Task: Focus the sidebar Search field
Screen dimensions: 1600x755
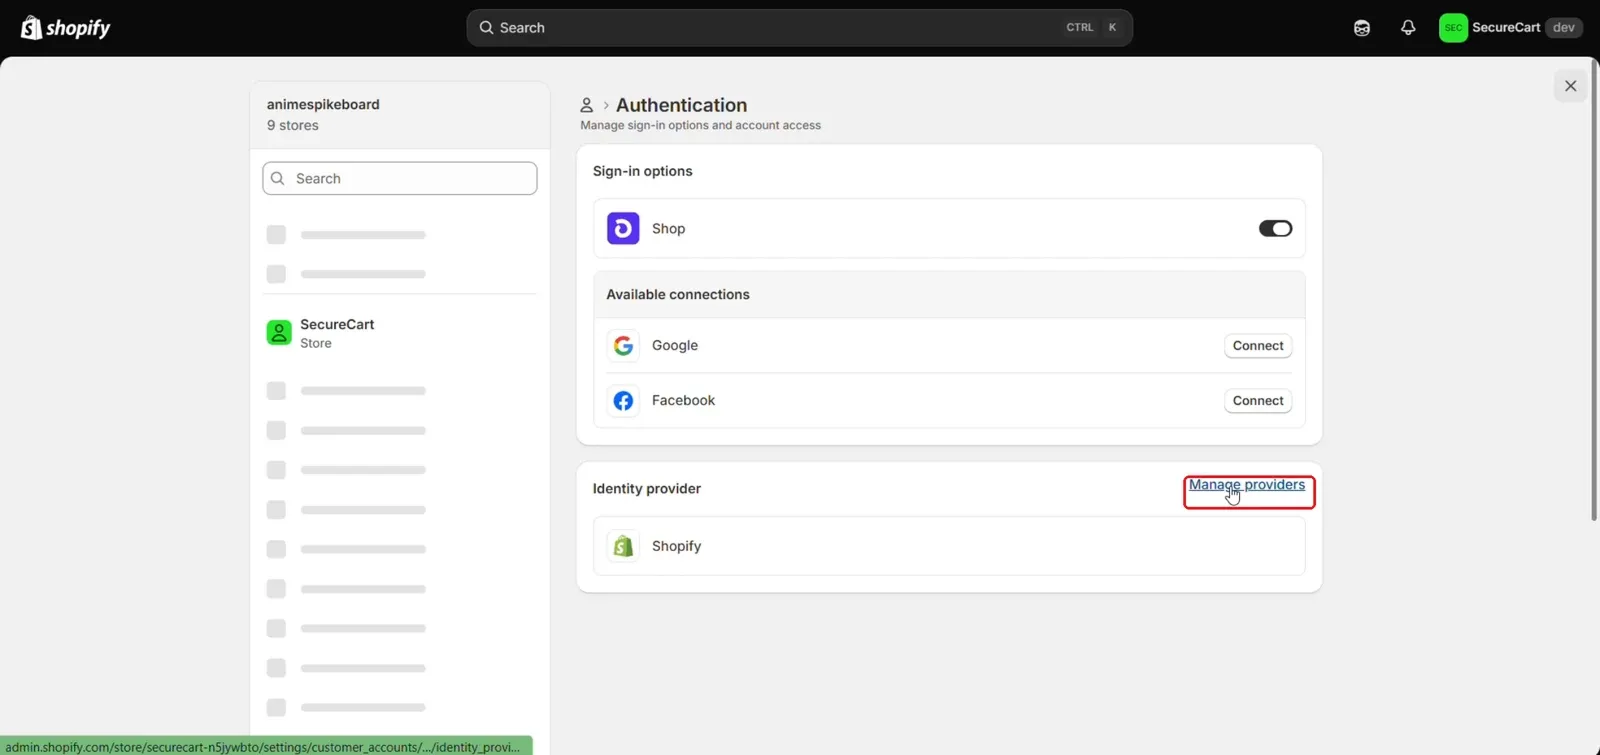Action: [x=400, y=179]
